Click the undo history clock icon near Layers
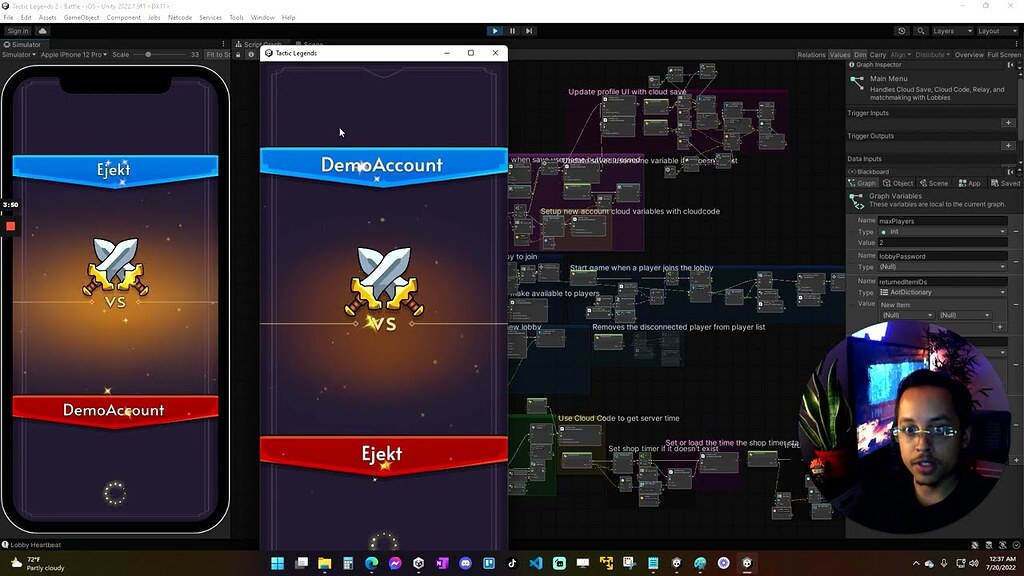This screenshot has width=1024, height=576. (902, 32)
